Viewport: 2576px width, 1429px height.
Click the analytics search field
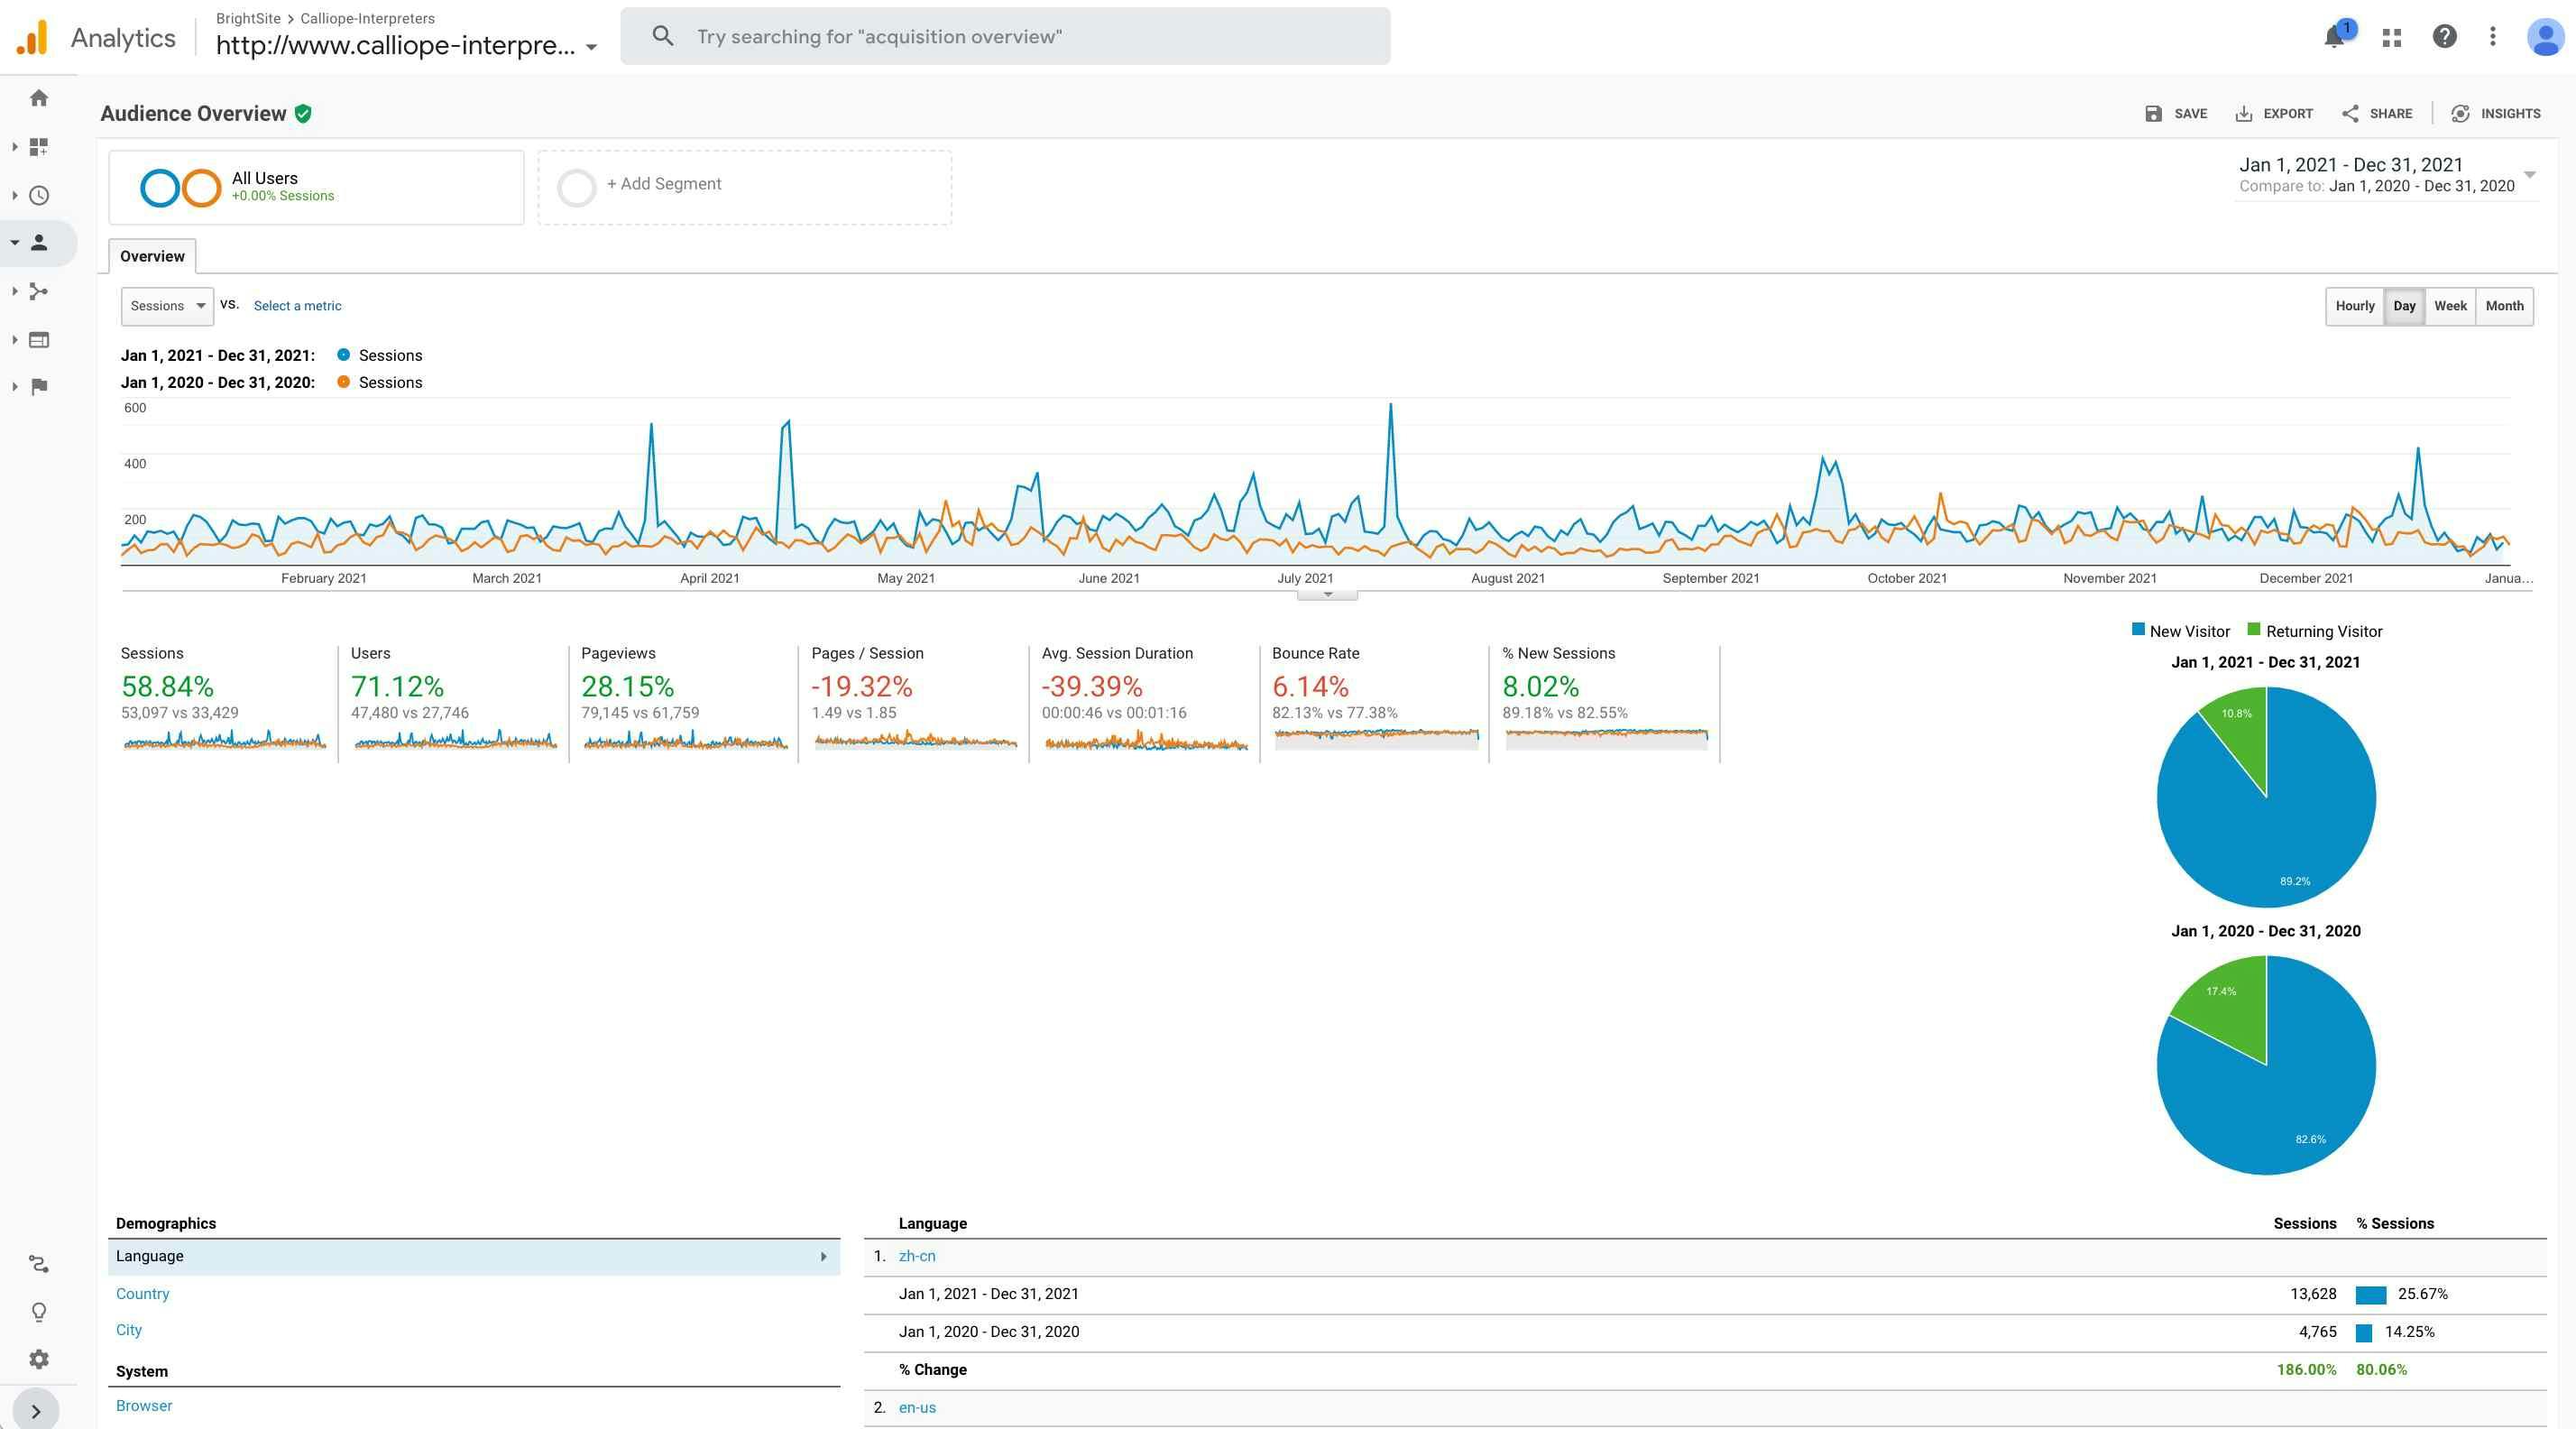1004,37
